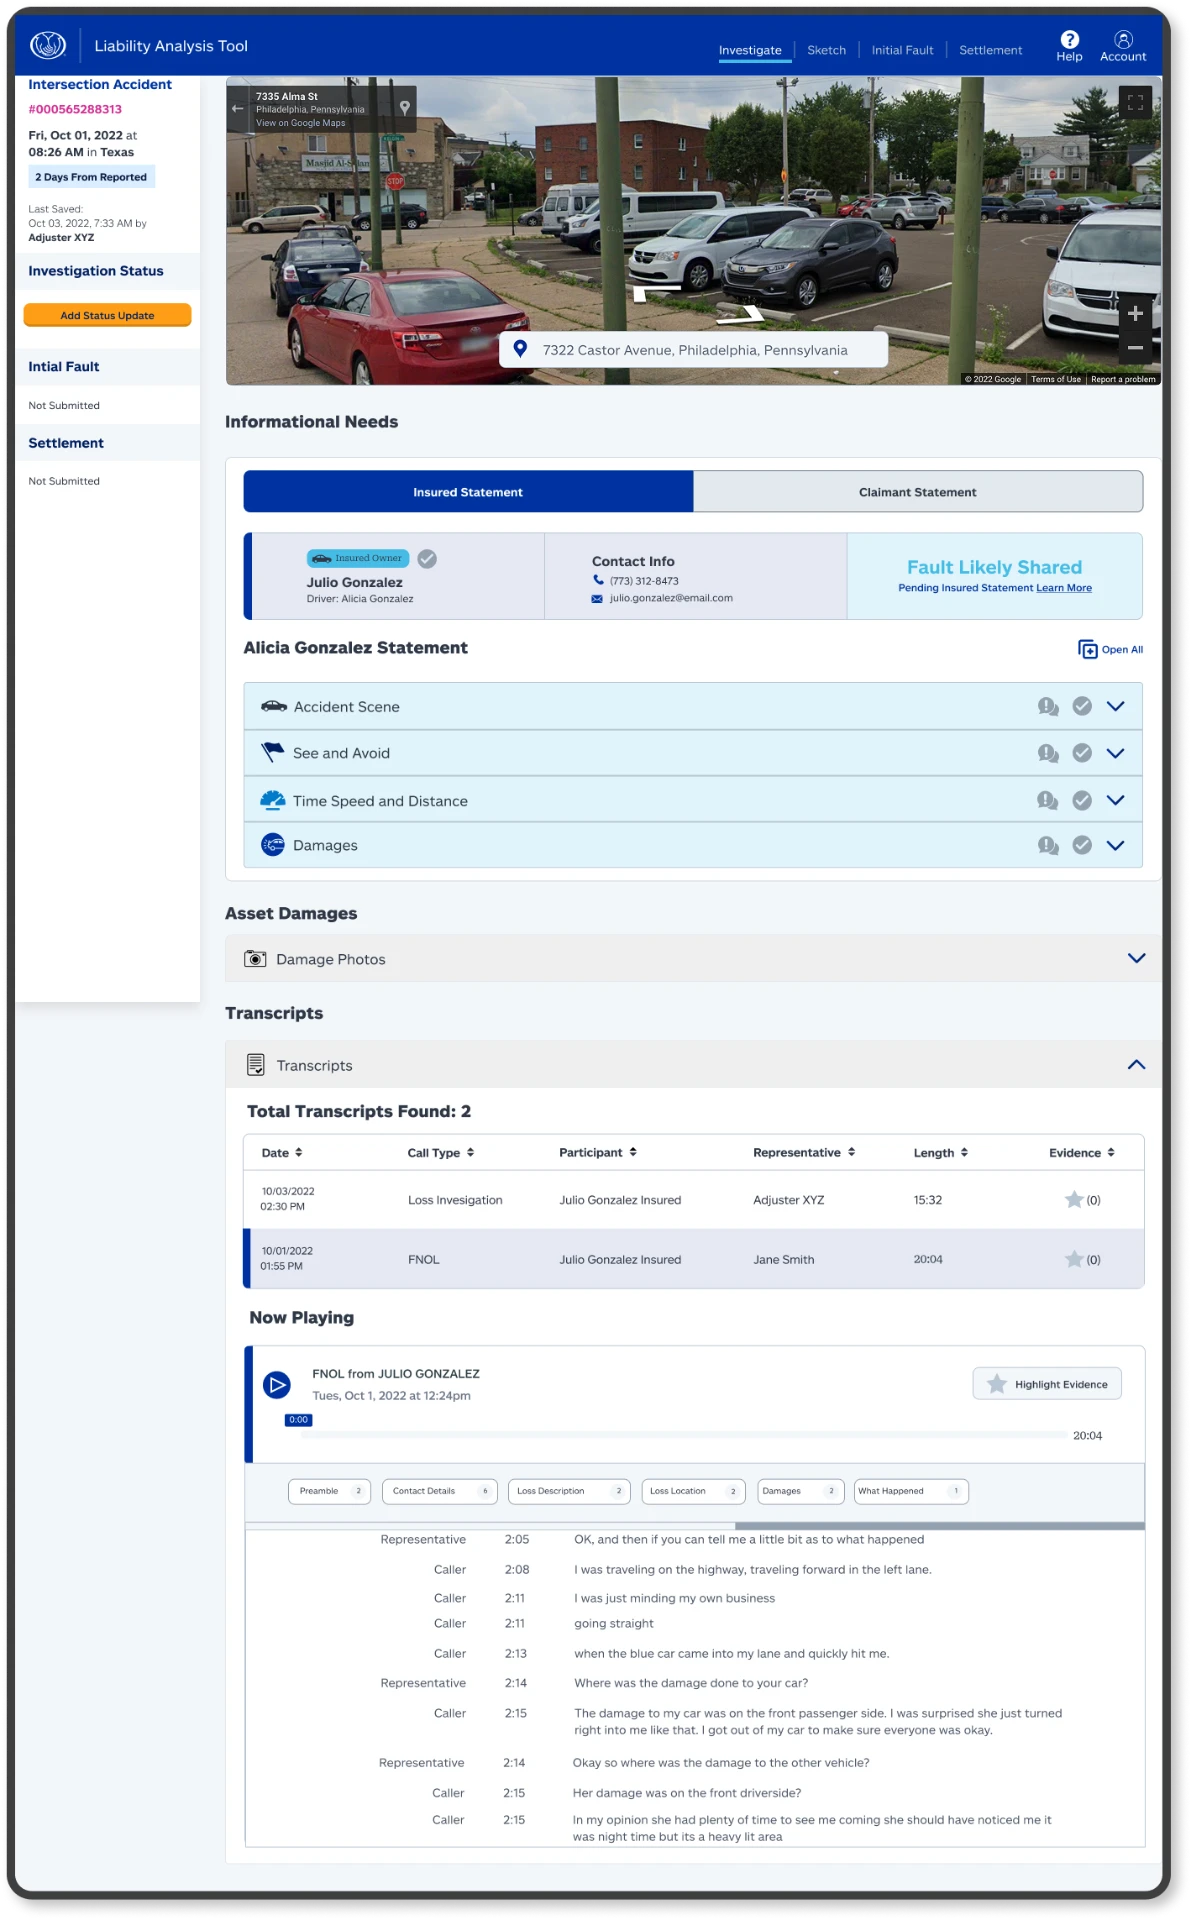Switch to the Investigate tab
The image size is (1191, 1920).
[x=750, y=50]
